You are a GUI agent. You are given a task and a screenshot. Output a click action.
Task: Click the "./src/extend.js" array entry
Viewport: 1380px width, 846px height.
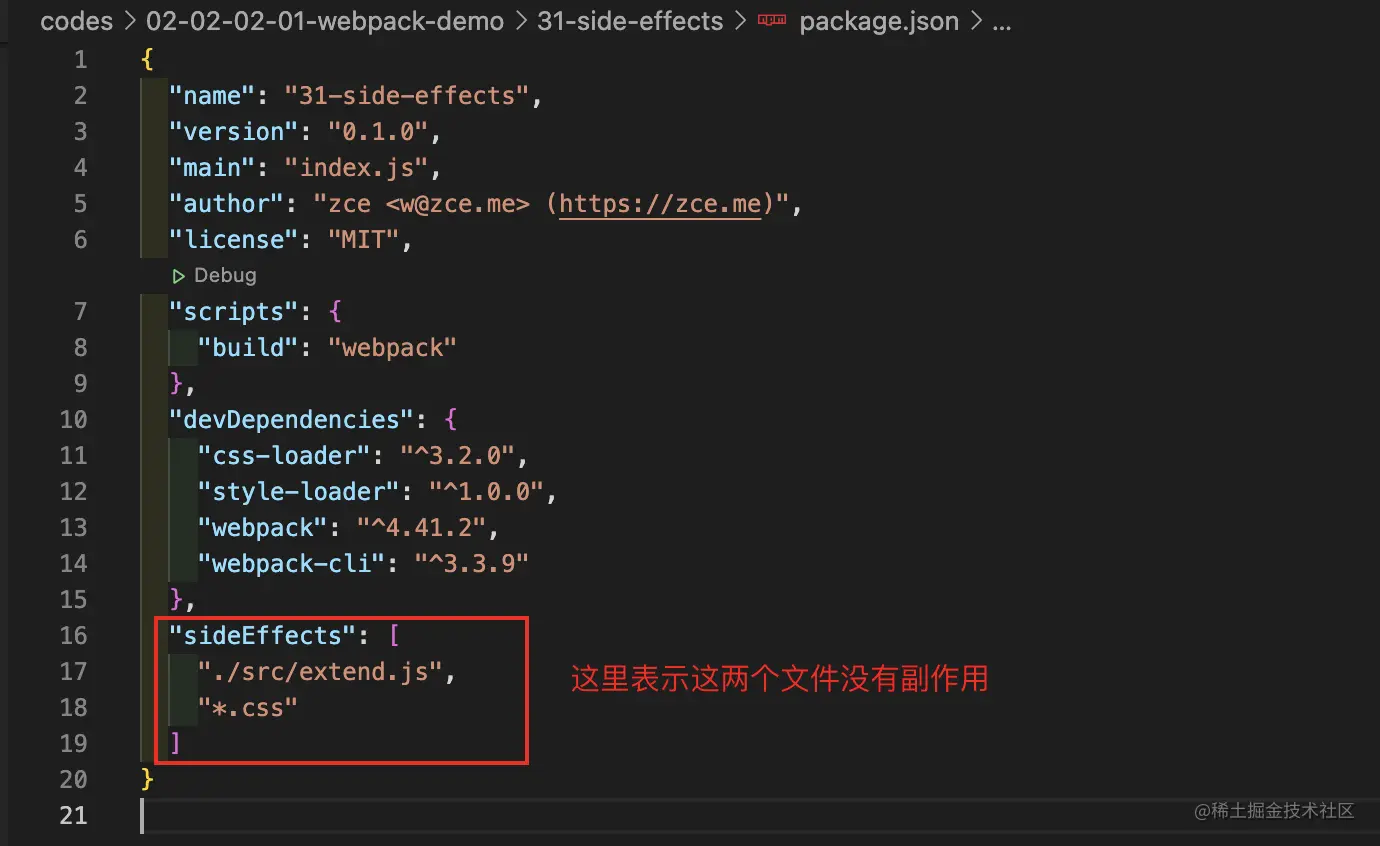320,672
